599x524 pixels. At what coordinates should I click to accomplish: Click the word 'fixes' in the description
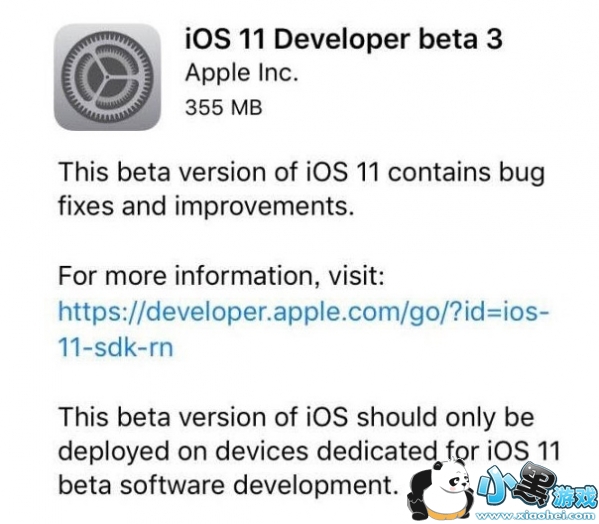(86, 205)
